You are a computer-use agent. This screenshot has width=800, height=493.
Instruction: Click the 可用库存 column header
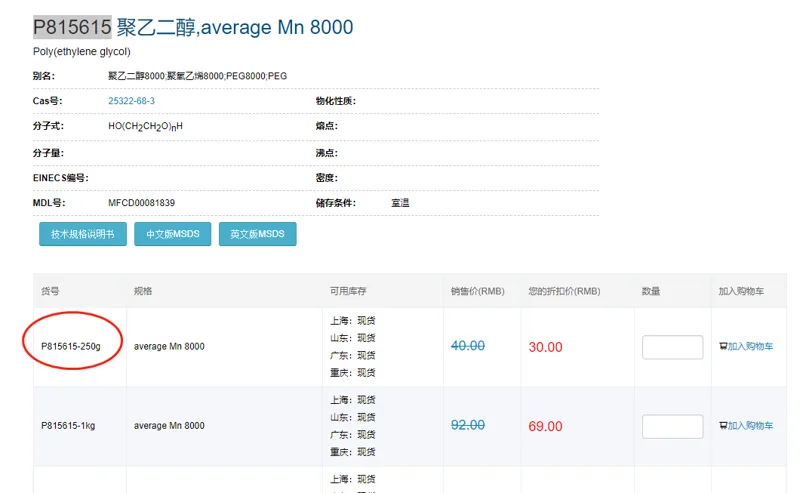click(348, 291)
